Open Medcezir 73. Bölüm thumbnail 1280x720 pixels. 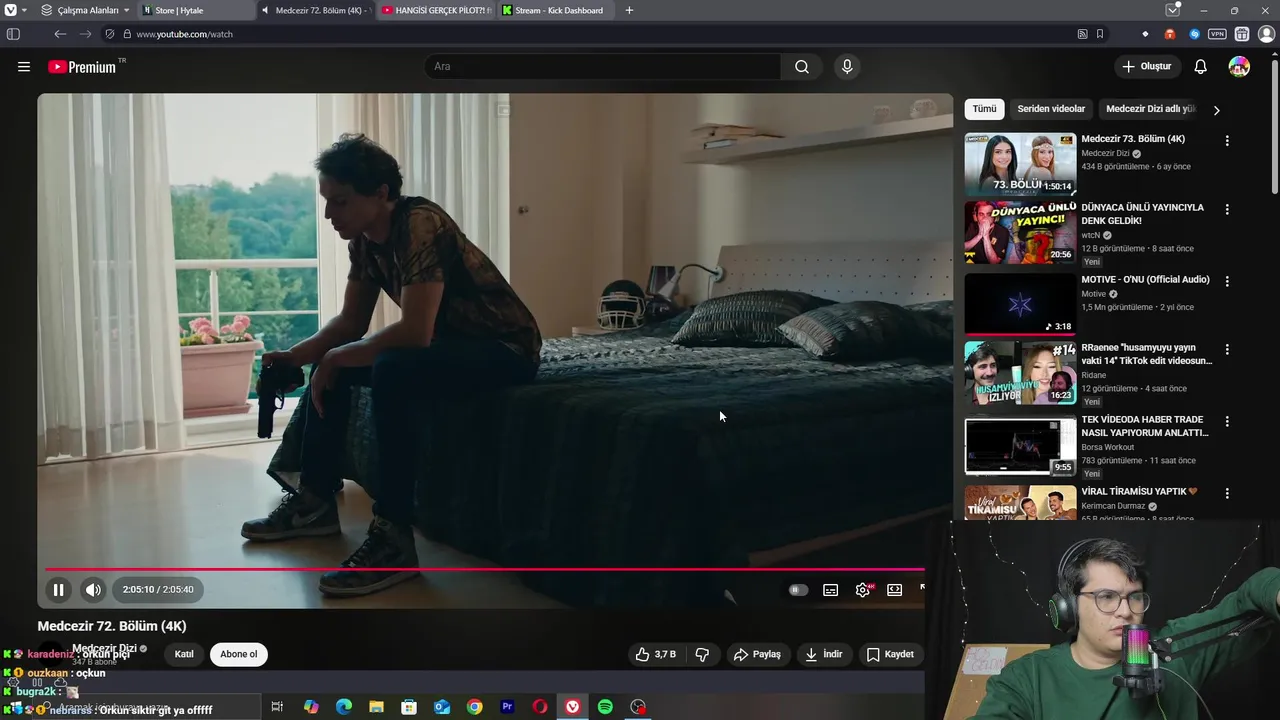pyautogui.click(x=1020, y=164)
